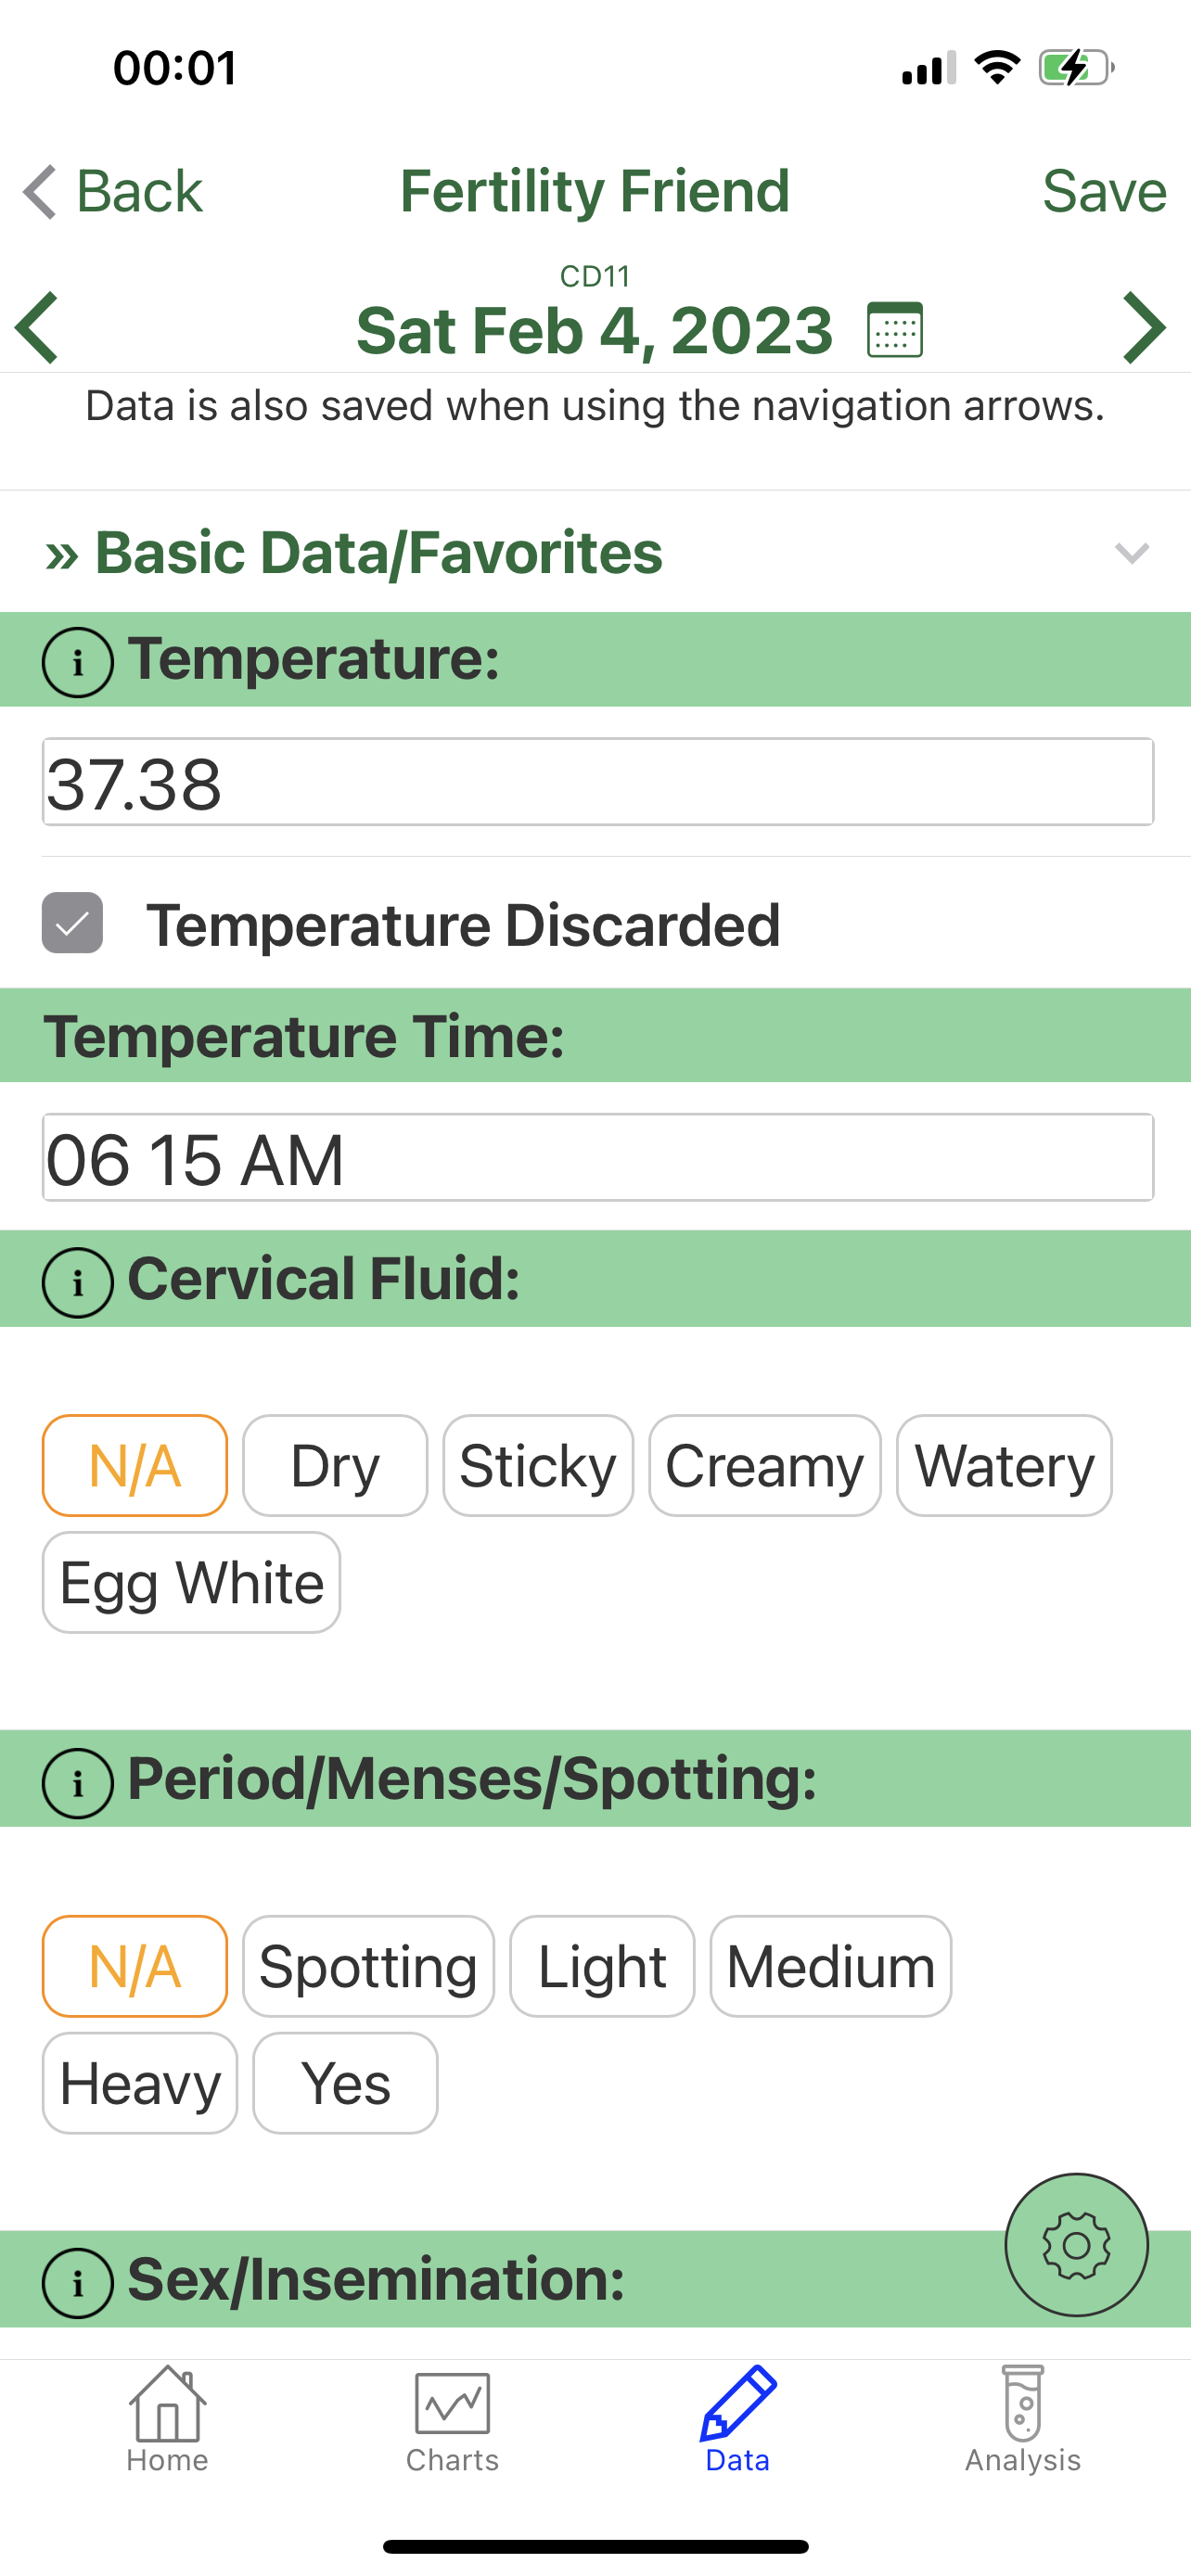Screen dimensions: 1191x2576
Task: Uncheck the Temperature Discarded checkbox
Action: coord(72,923)
